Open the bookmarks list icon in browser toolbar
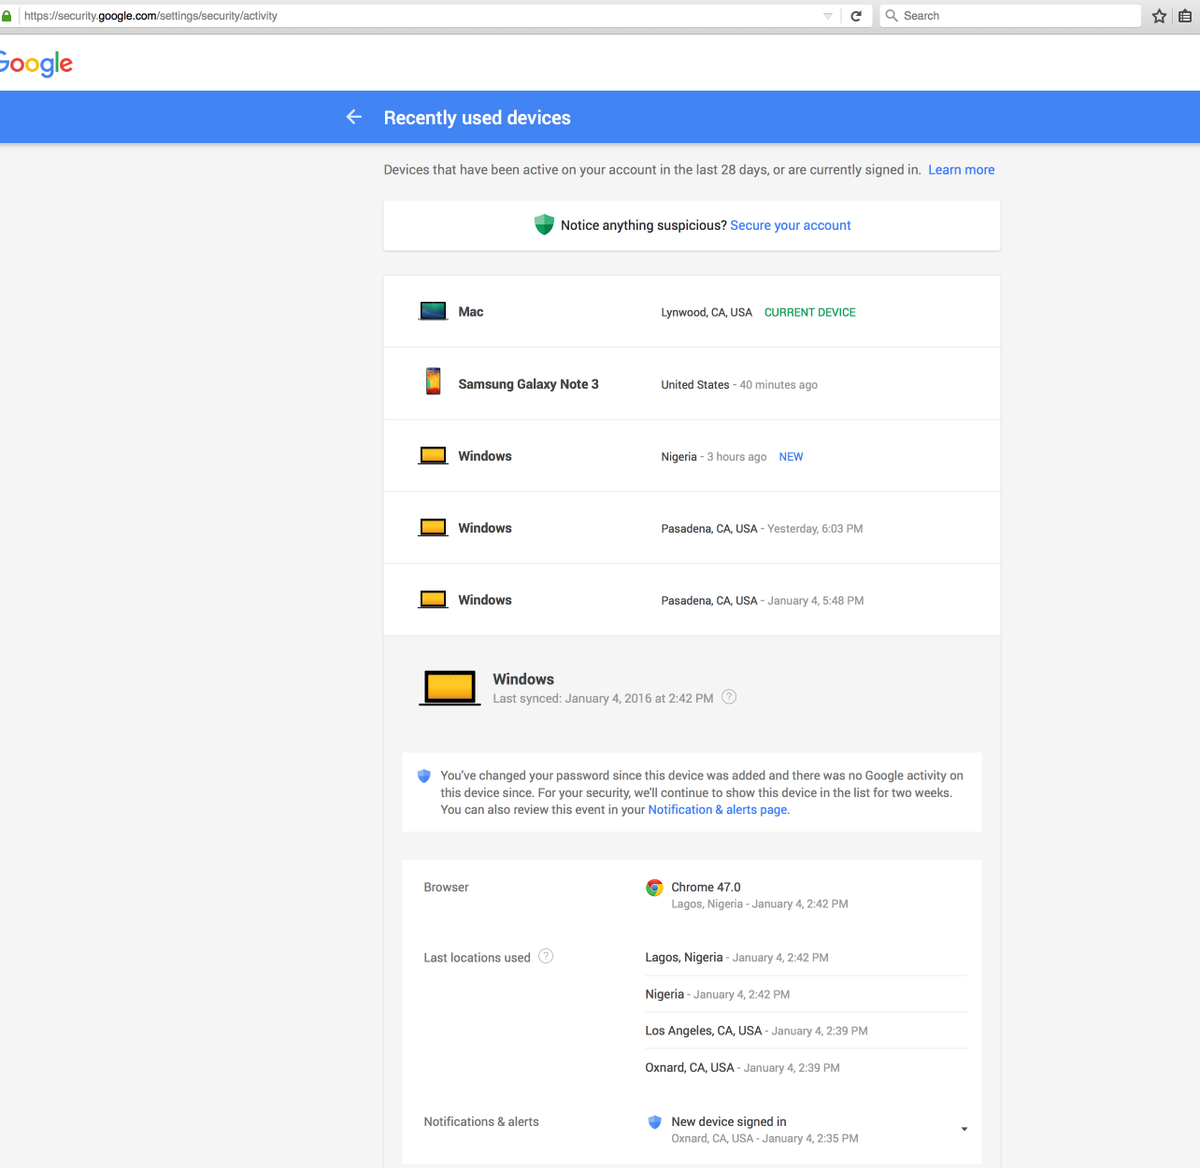This screenshot has height=1168, width=1200. click(x=1186, y=16)
